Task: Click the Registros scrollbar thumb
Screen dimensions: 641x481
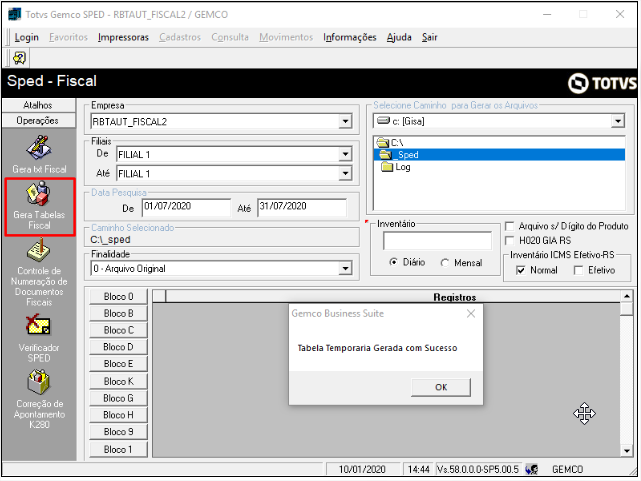Action: pyautogui.click(x=627, y=309)
